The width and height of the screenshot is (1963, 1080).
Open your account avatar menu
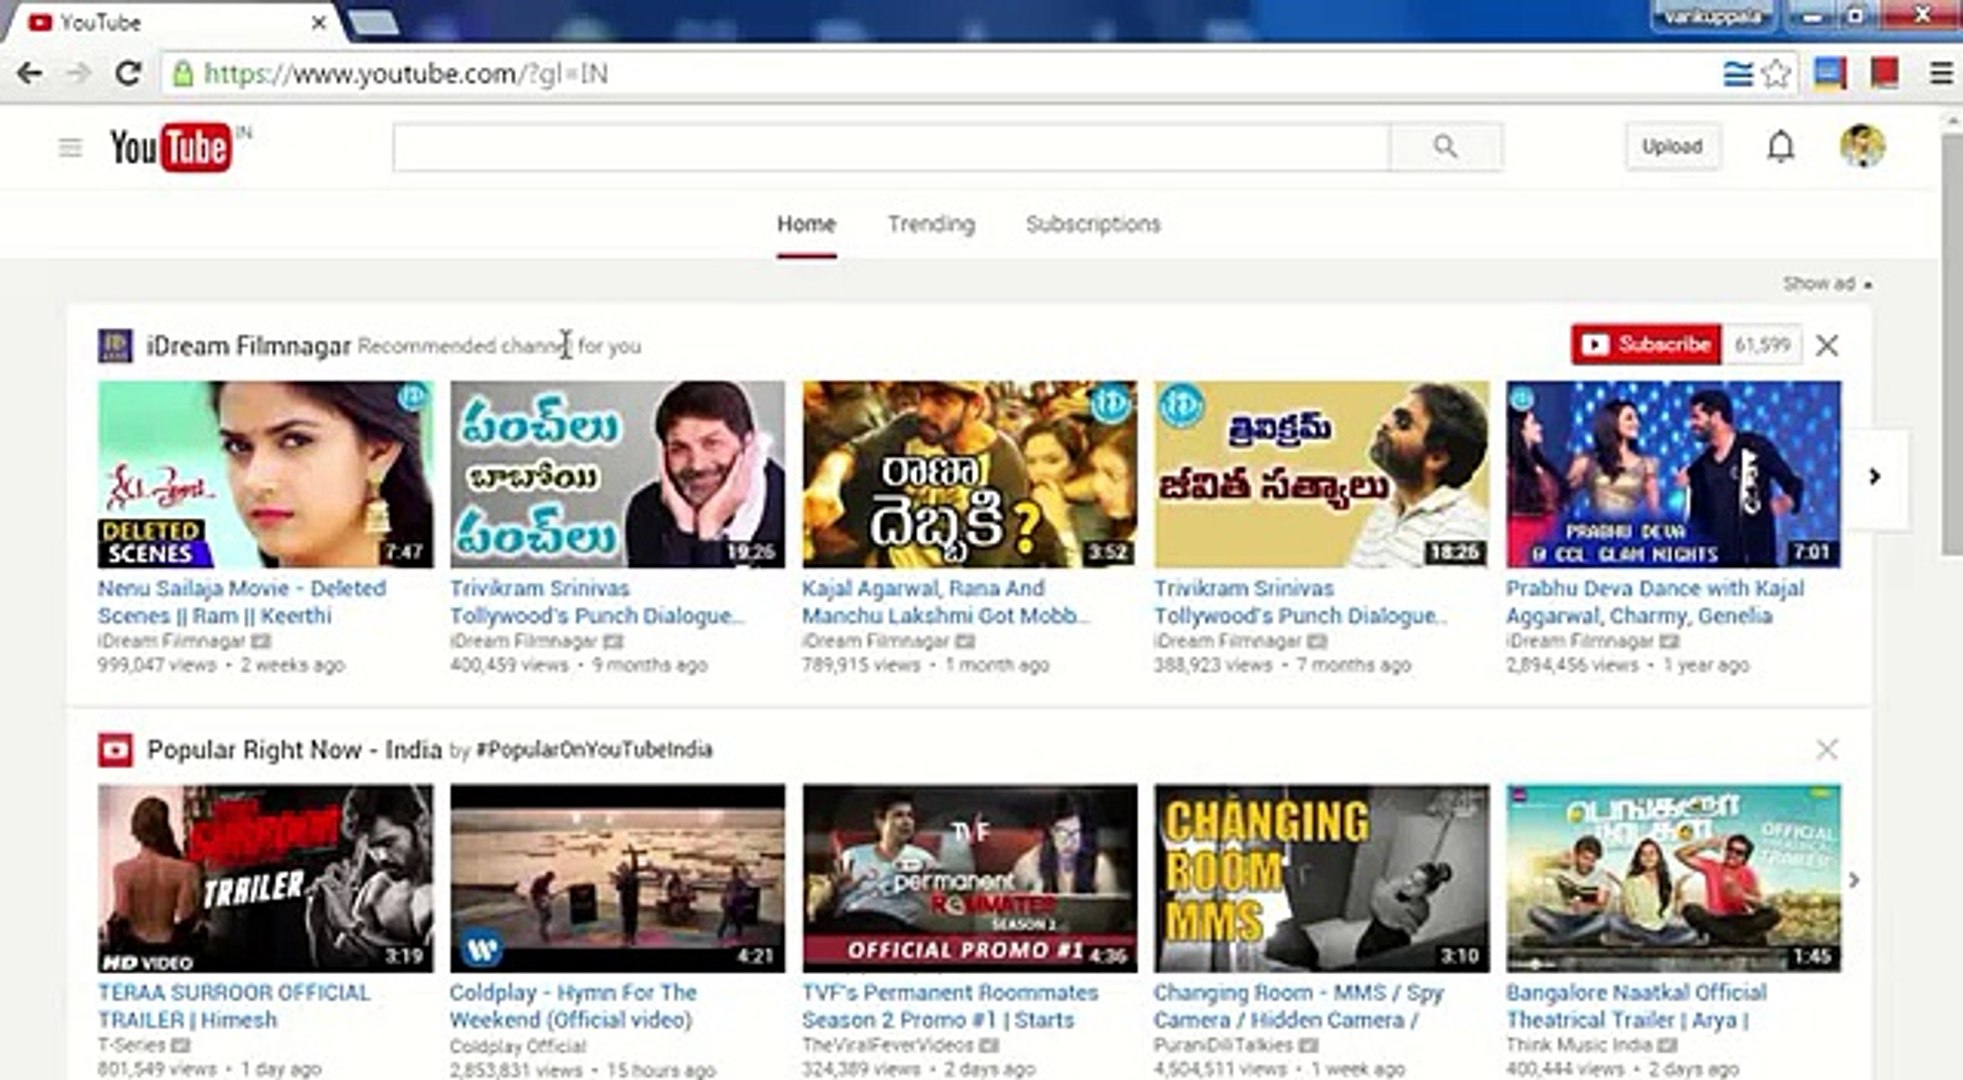click(x=1862, y=146)
